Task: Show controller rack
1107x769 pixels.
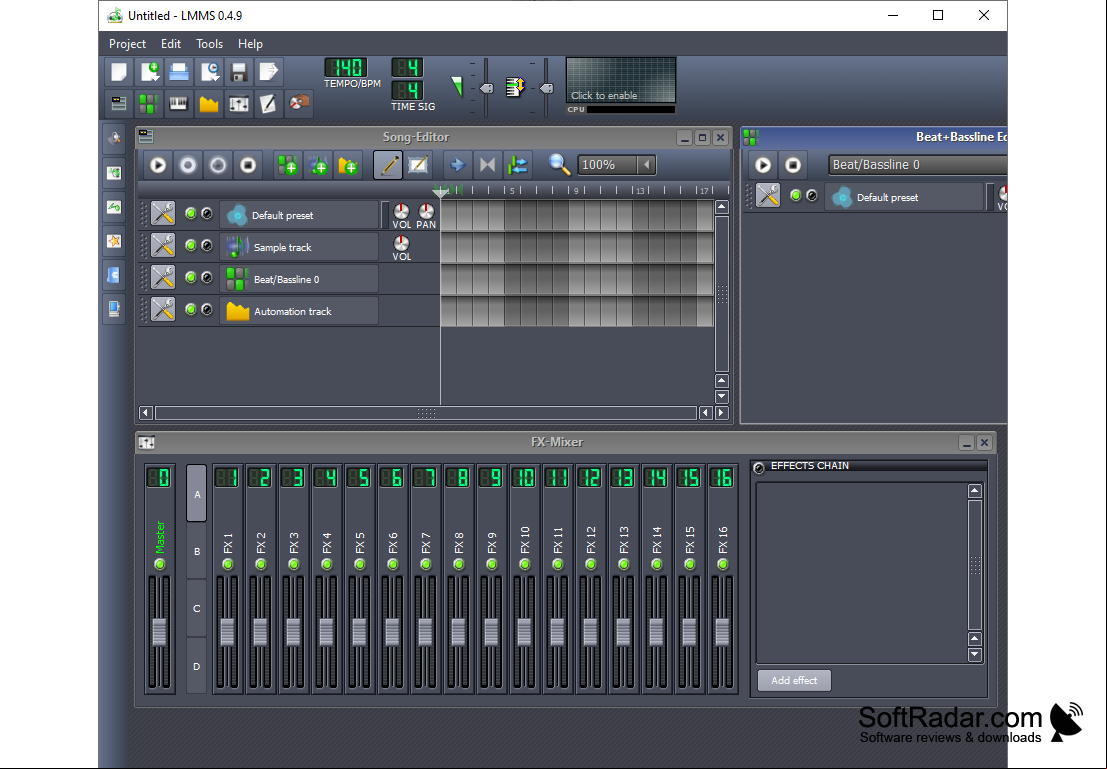Action: coord(299,104)
